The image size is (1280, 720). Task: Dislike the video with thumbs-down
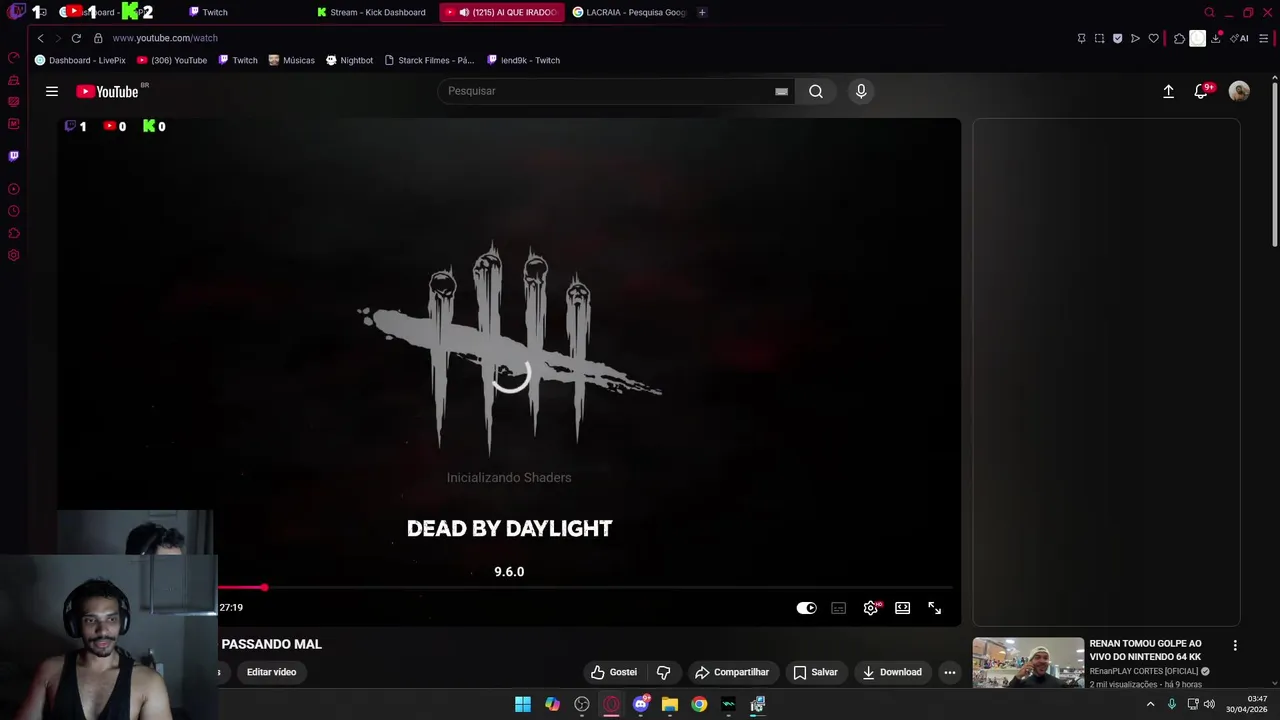[x=663, y=672]
